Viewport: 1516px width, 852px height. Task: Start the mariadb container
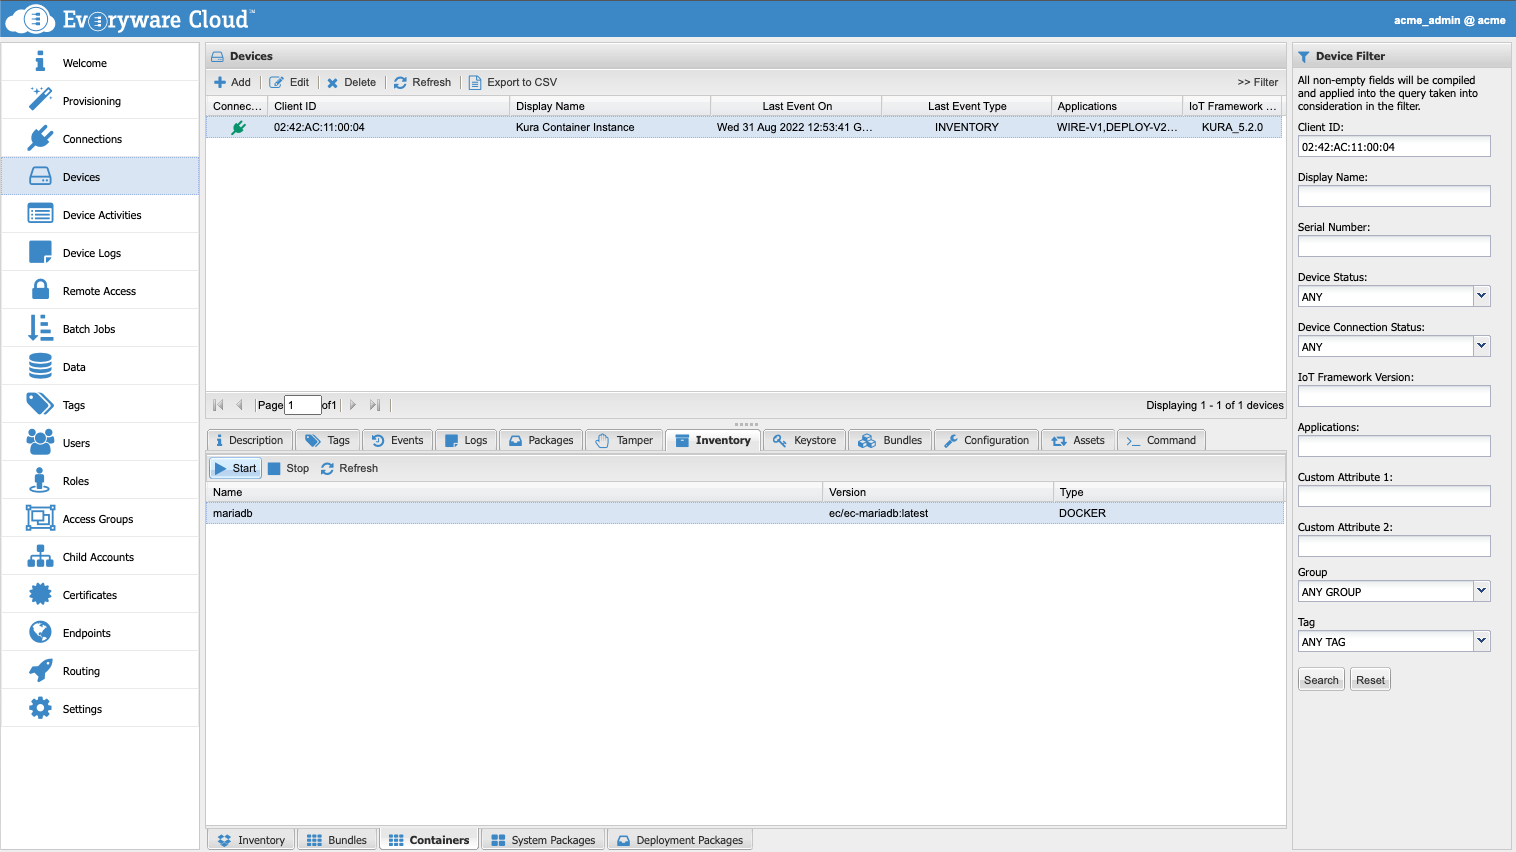pyautogui.click(x=235, y=468)
